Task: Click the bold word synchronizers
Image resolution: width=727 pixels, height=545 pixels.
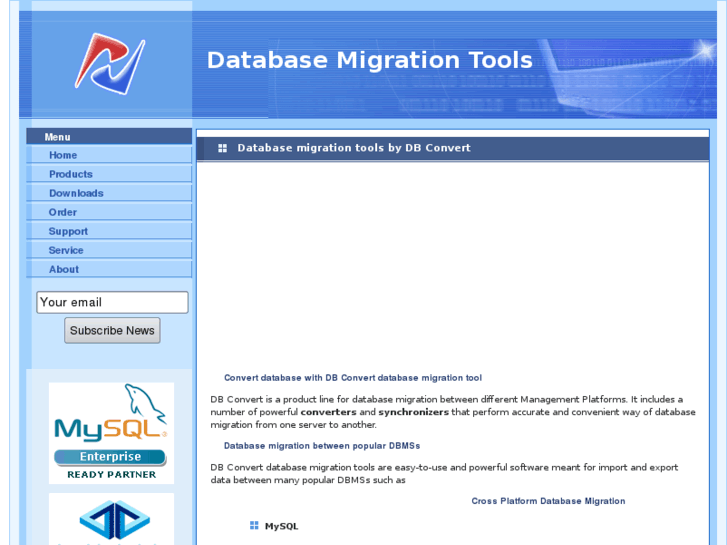Action: point(414,412)
